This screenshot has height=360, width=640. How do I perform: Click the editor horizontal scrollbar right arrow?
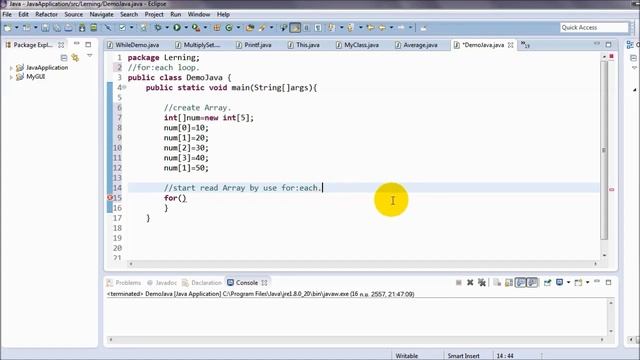[x=596, y=264]
